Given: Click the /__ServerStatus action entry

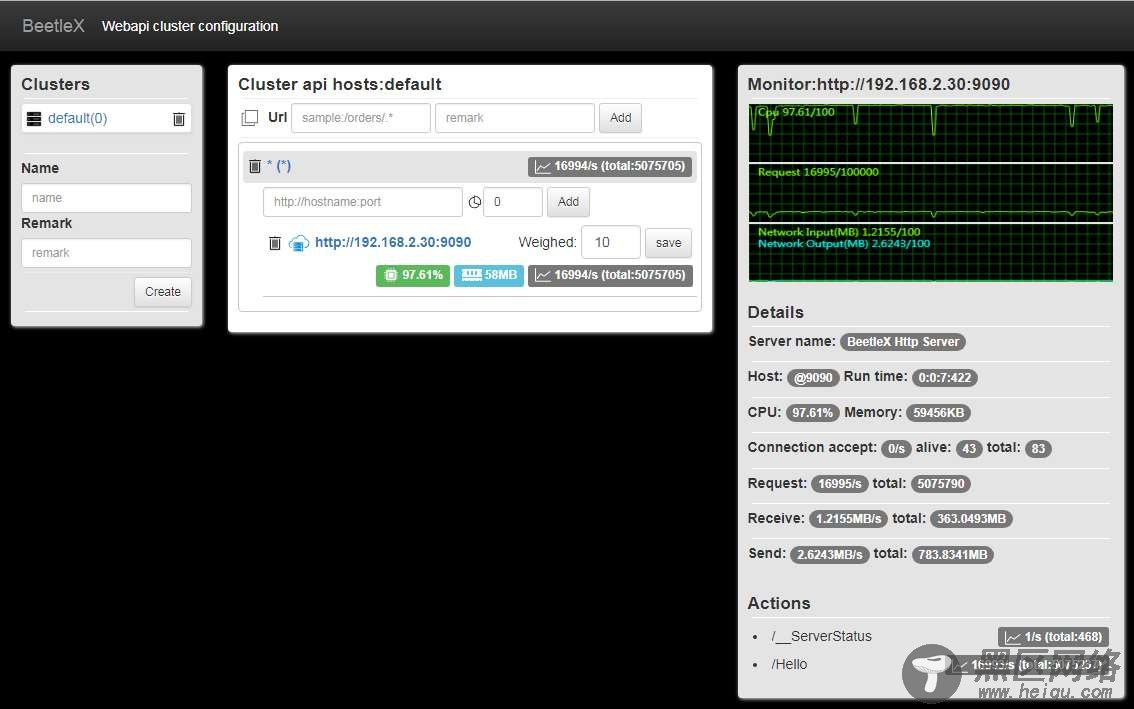Looking at the screenshot, I should [x=822, y=637].
